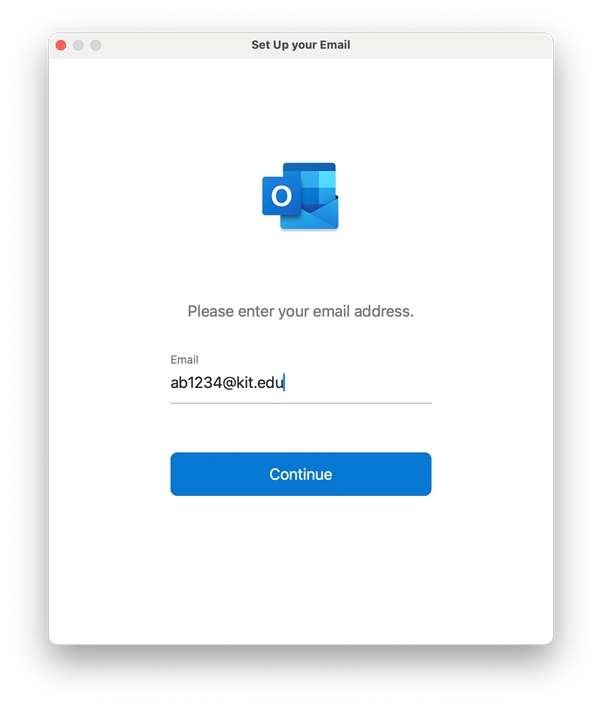Click the Email address input field

click(x=300, y=382)
